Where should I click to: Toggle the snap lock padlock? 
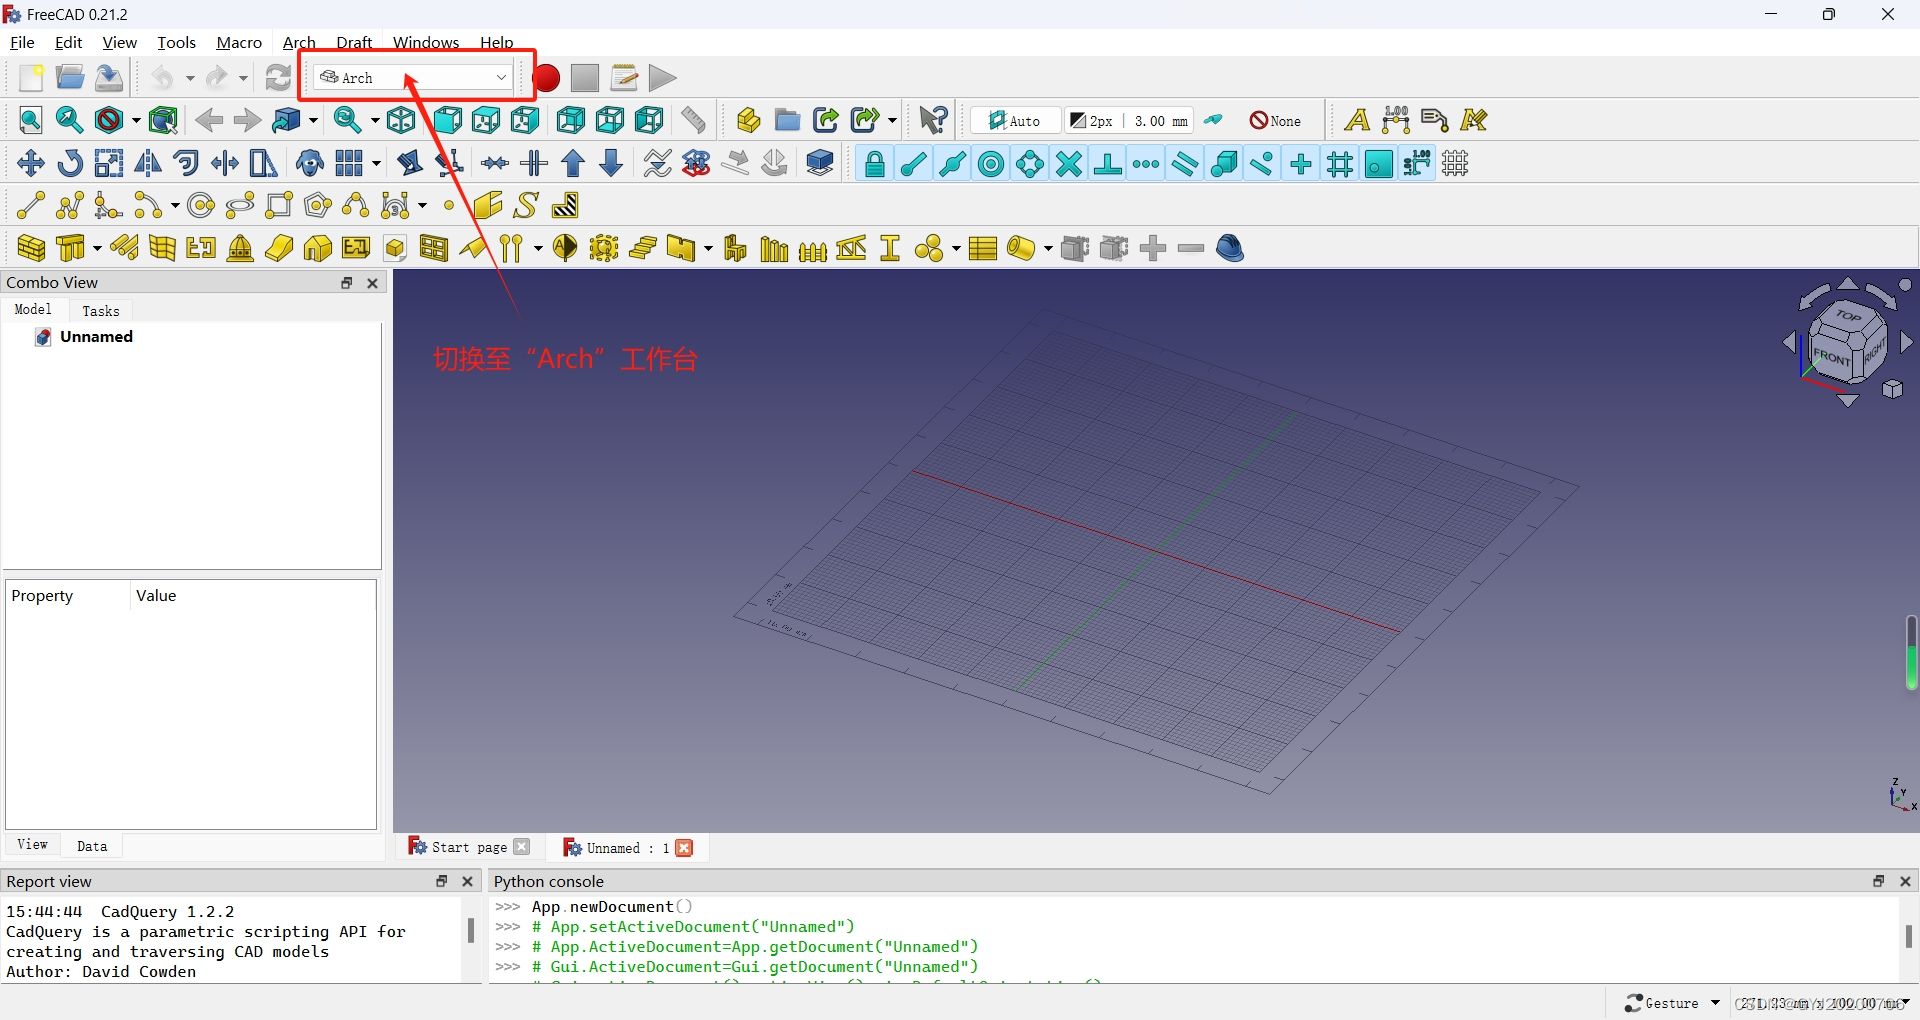tap(875, 163)
